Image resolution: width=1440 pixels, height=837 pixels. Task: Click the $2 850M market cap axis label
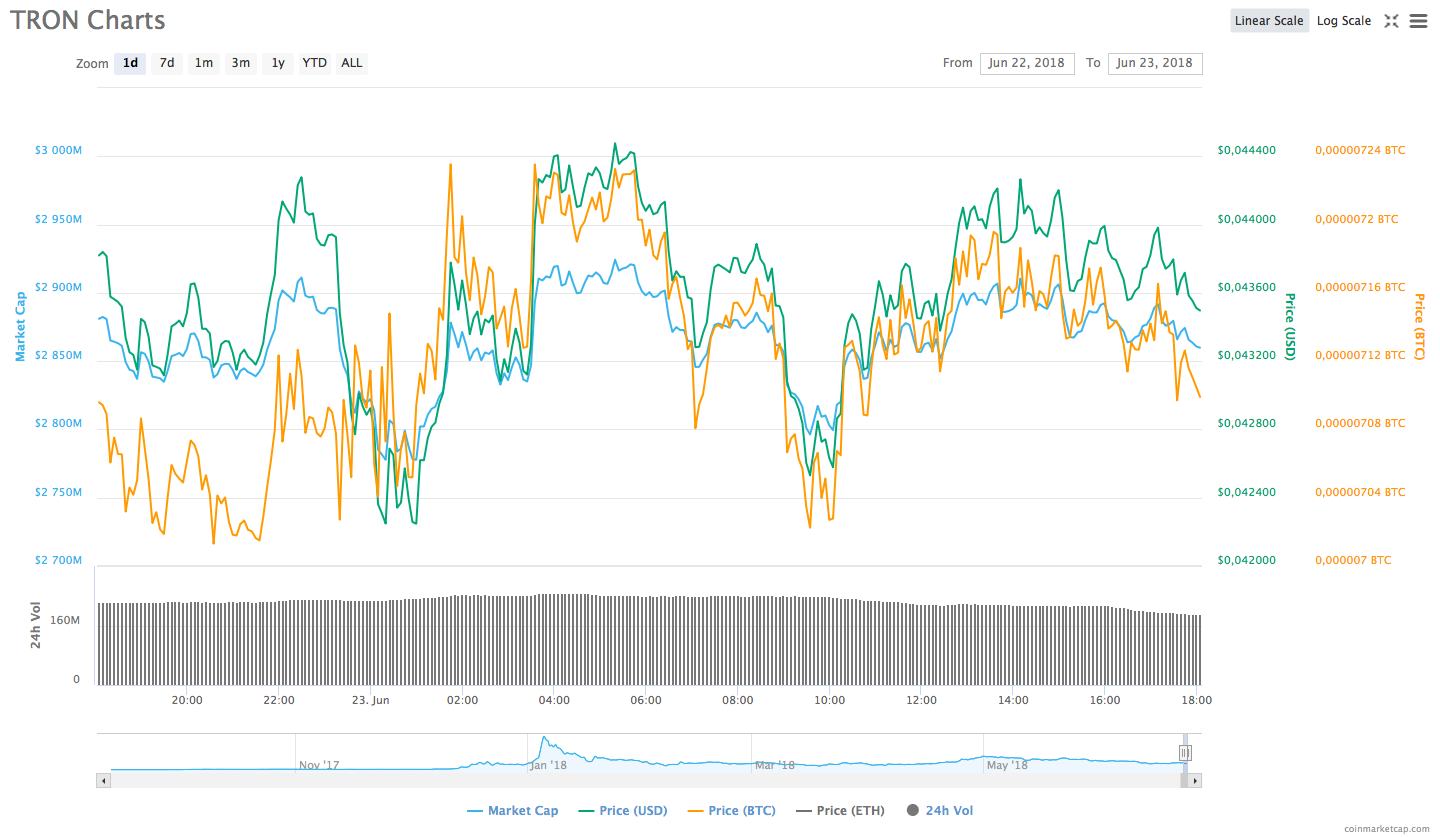(x=58, y=356)
